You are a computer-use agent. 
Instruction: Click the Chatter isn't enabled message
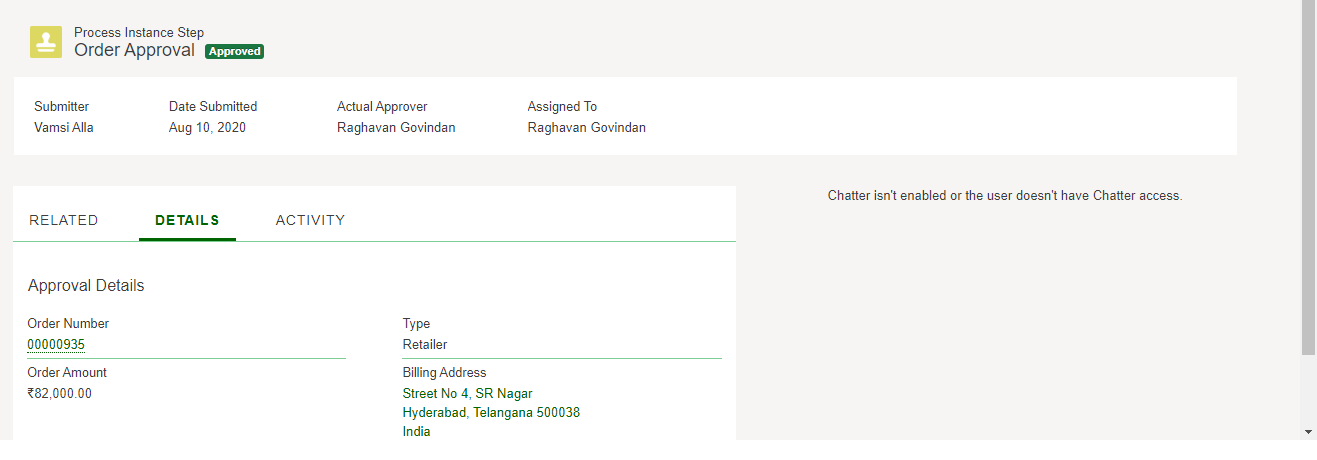coord(1005,196)
